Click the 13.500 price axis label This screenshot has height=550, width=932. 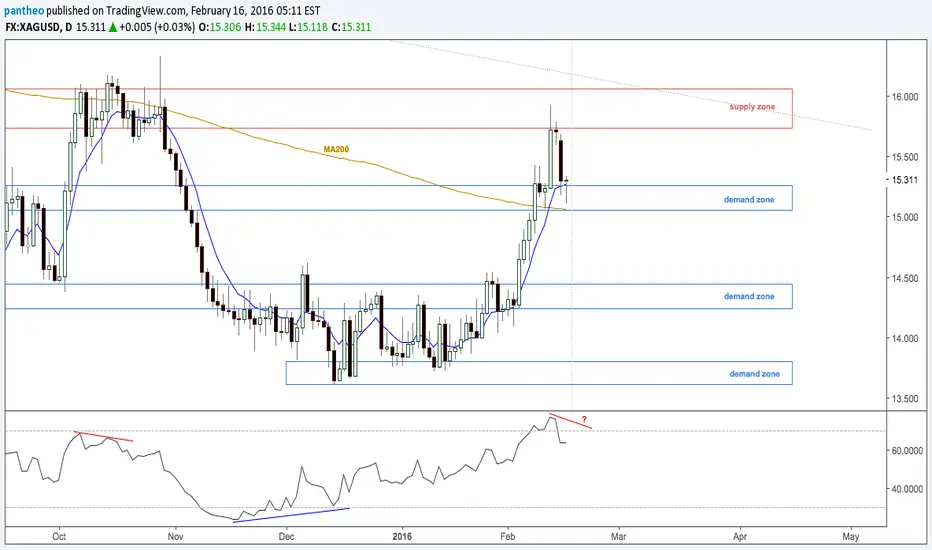click(904, 398)
